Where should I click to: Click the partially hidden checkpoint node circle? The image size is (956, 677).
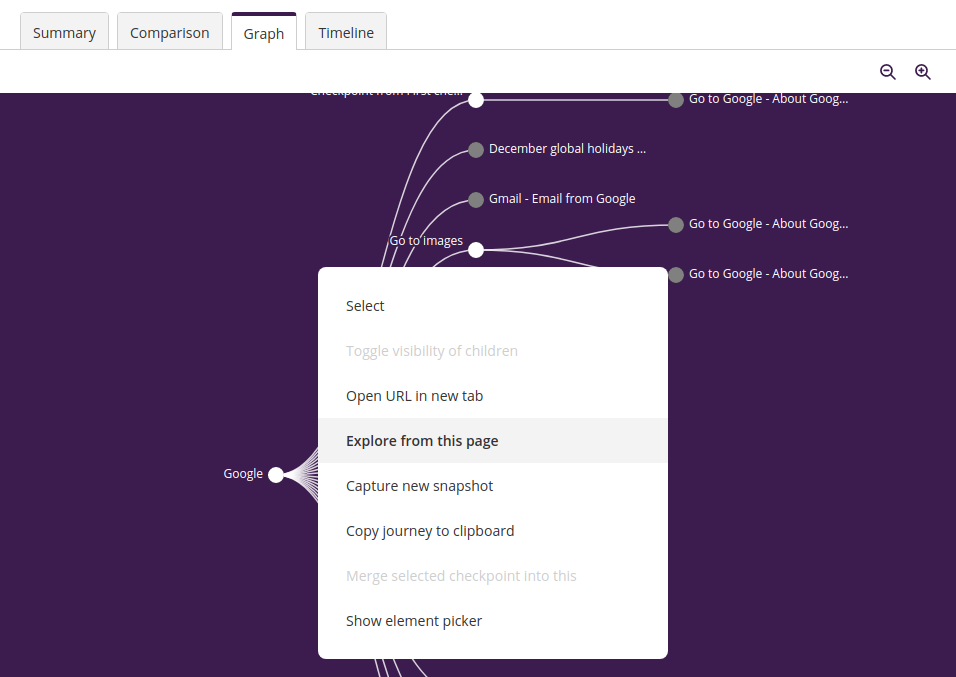coord(476,100)
